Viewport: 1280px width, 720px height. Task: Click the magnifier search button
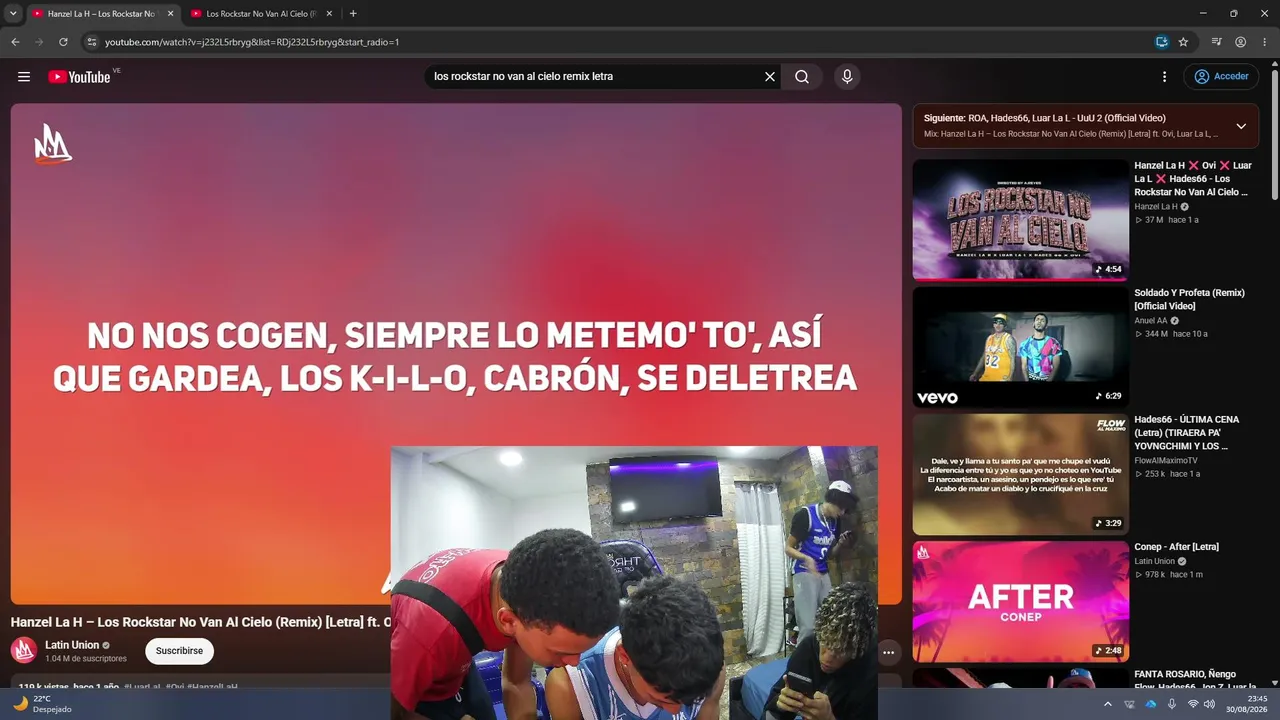pyautogui.click(x=802, y=77)
